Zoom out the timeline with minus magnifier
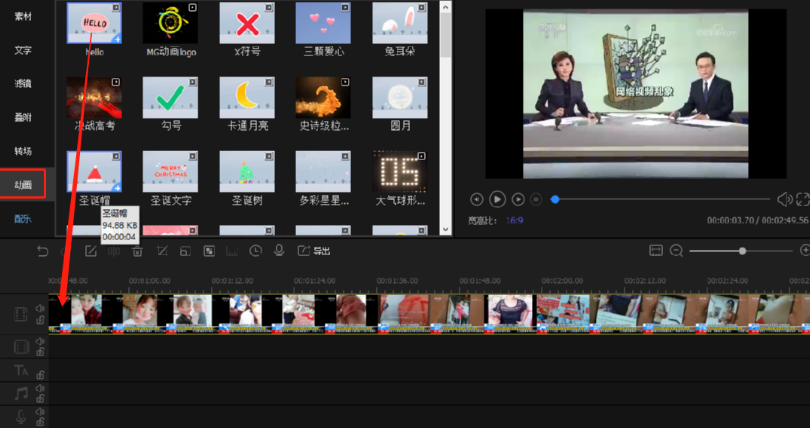 click(x=677, y=250)
